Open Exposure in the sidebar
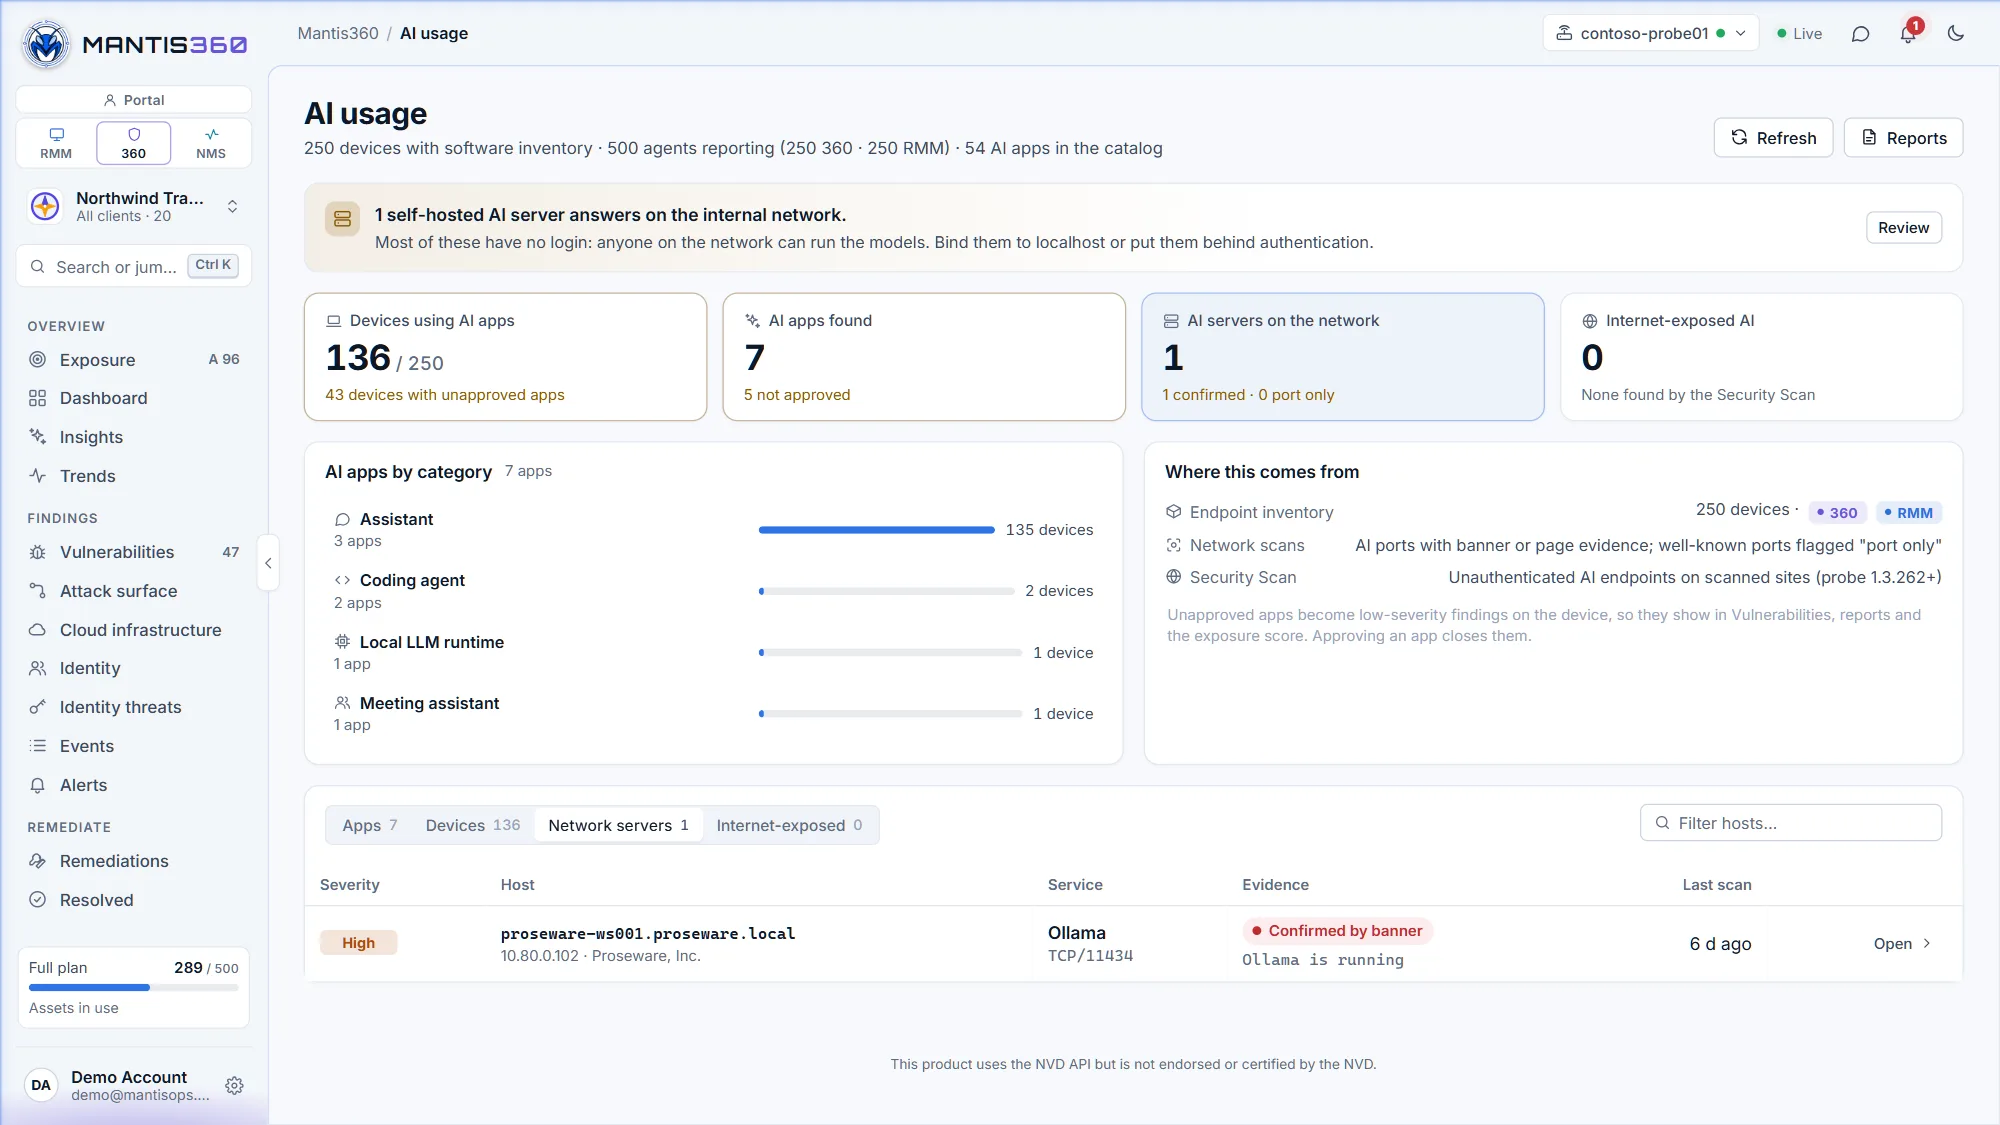This screenshot has width=2000, height=1125. tap(134, 360)
